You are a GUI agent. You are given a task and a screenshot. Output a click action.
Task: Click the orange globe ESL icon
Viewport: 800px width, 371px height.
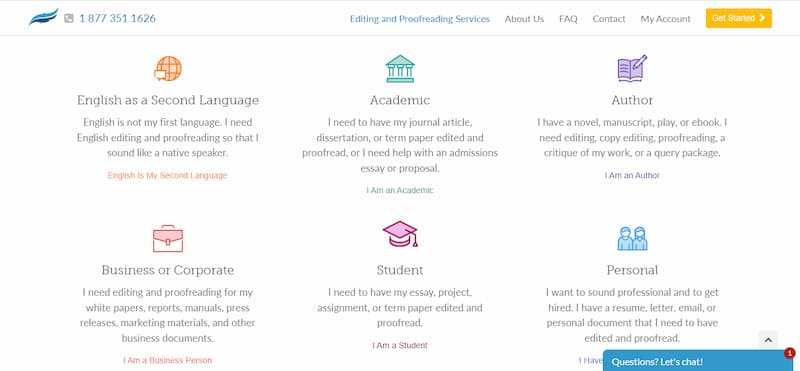(x=168, y=68)
